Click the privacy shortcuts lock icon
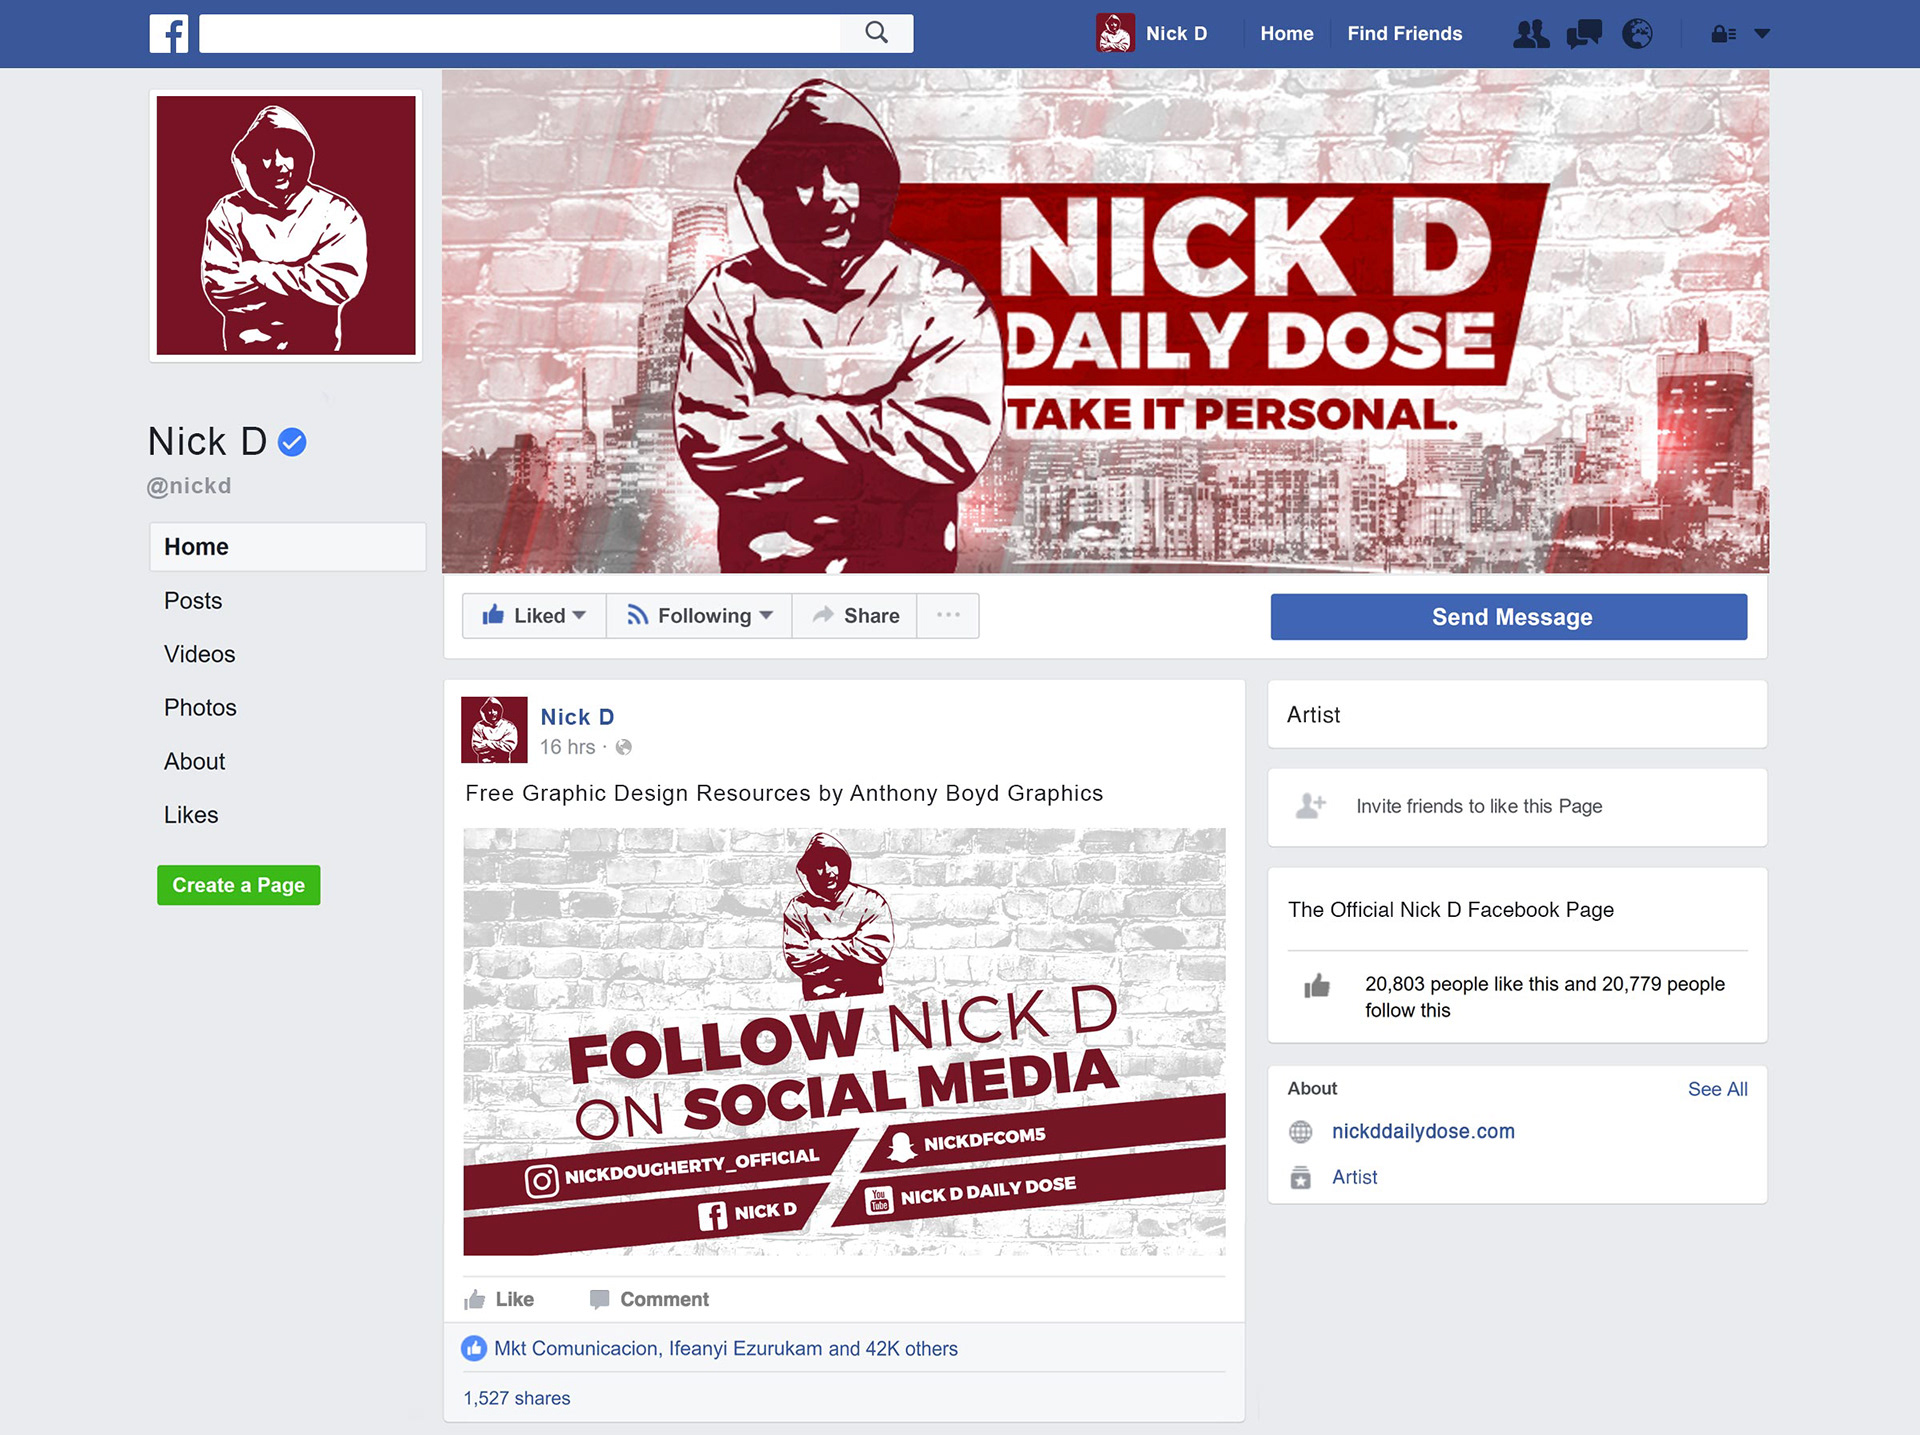Screen dimensions: 1920x1435 pos(1723,34)
